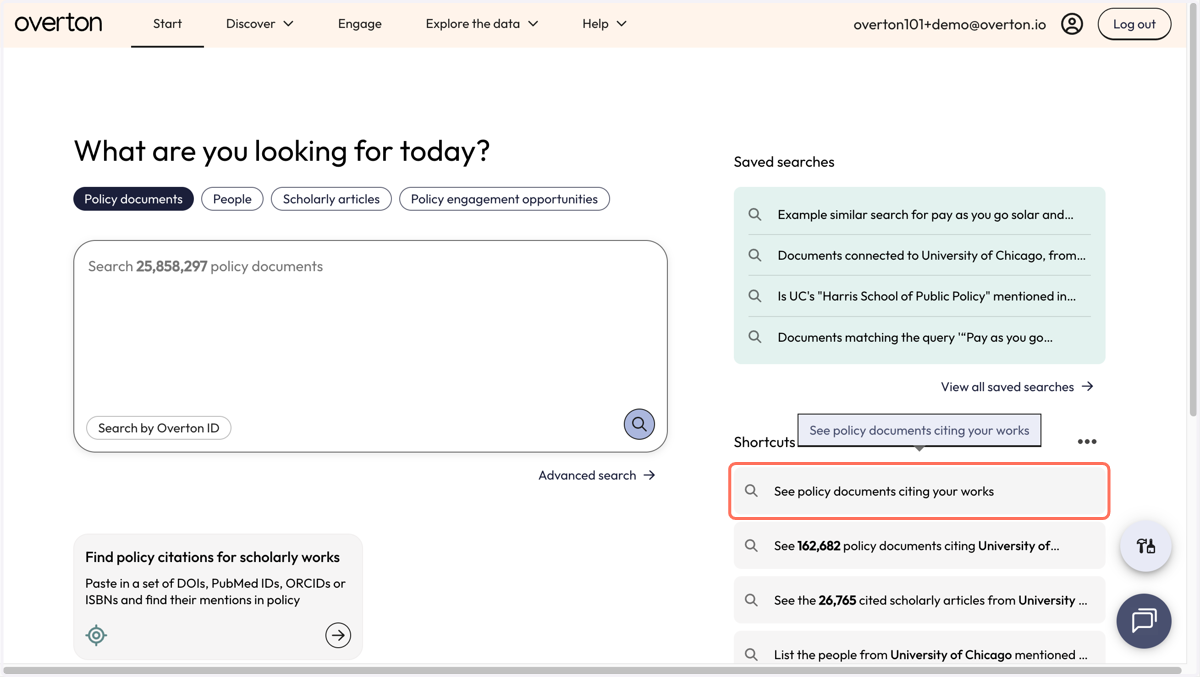Select Policy engagement opportunities search type

click(504, 199)
